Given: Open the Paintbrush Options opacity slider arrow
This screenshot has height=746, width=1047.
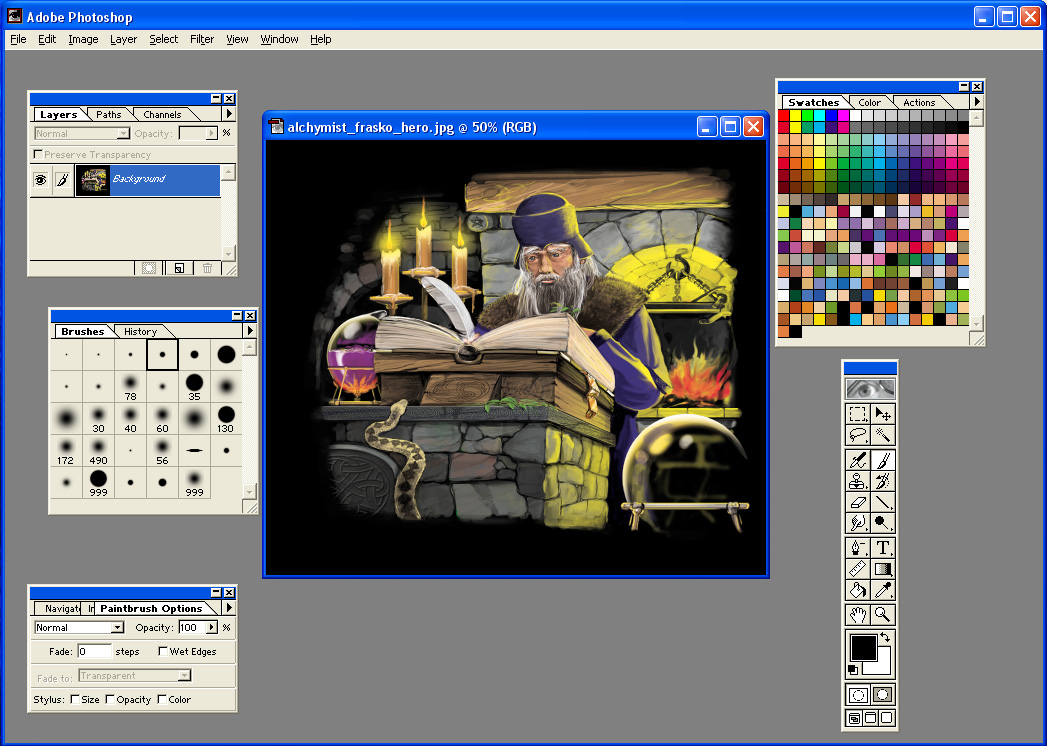Looking at the screenshot, I should pos(212,627).
